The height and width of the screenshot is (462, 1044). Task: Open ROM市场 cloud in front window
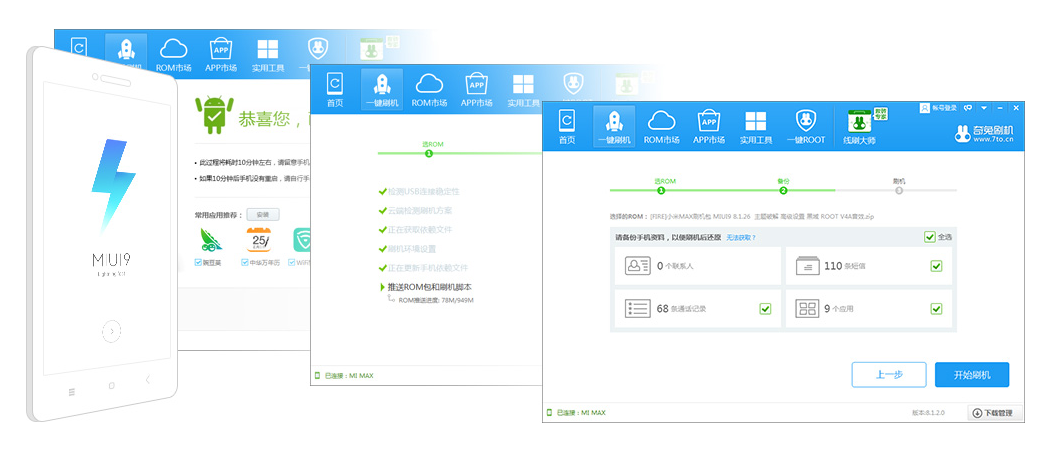[x=661, y=127]
